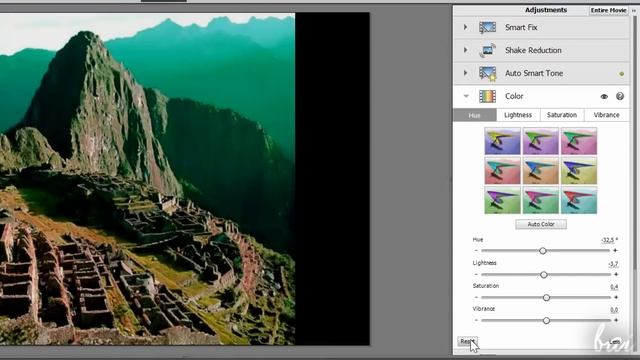Click the Hue slider minus icon

click(x=476, y=251)
